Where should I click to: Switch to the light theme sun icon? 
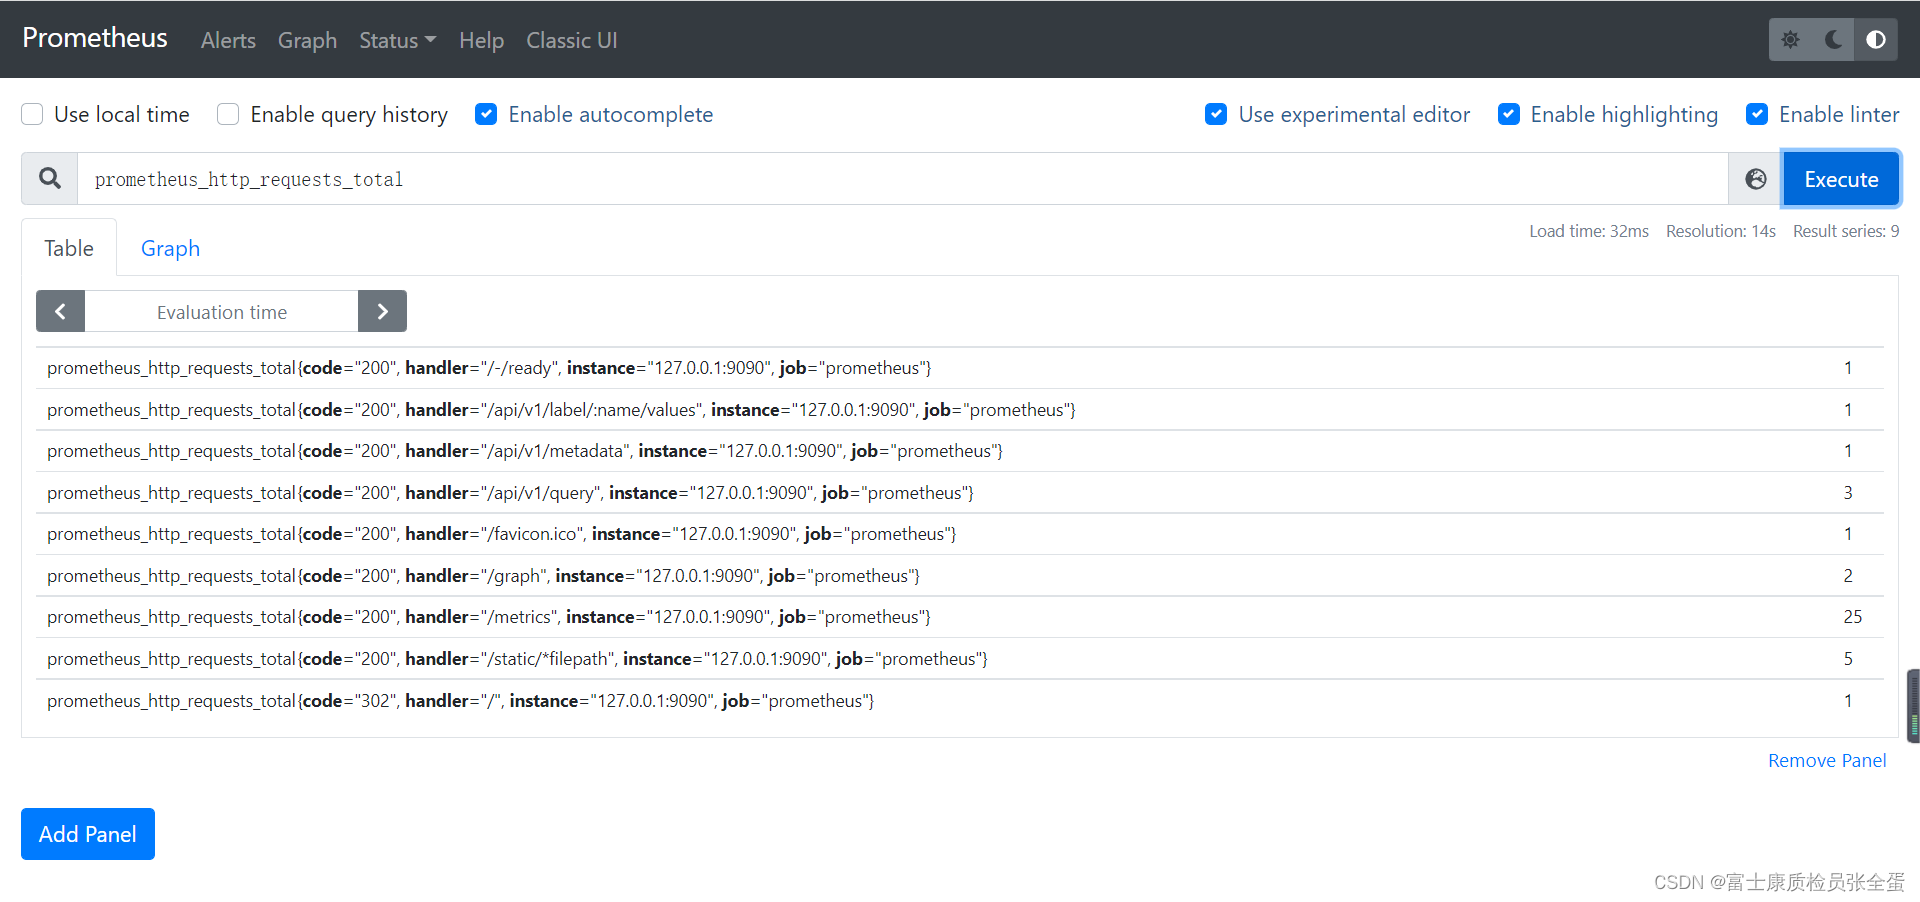1790,40
